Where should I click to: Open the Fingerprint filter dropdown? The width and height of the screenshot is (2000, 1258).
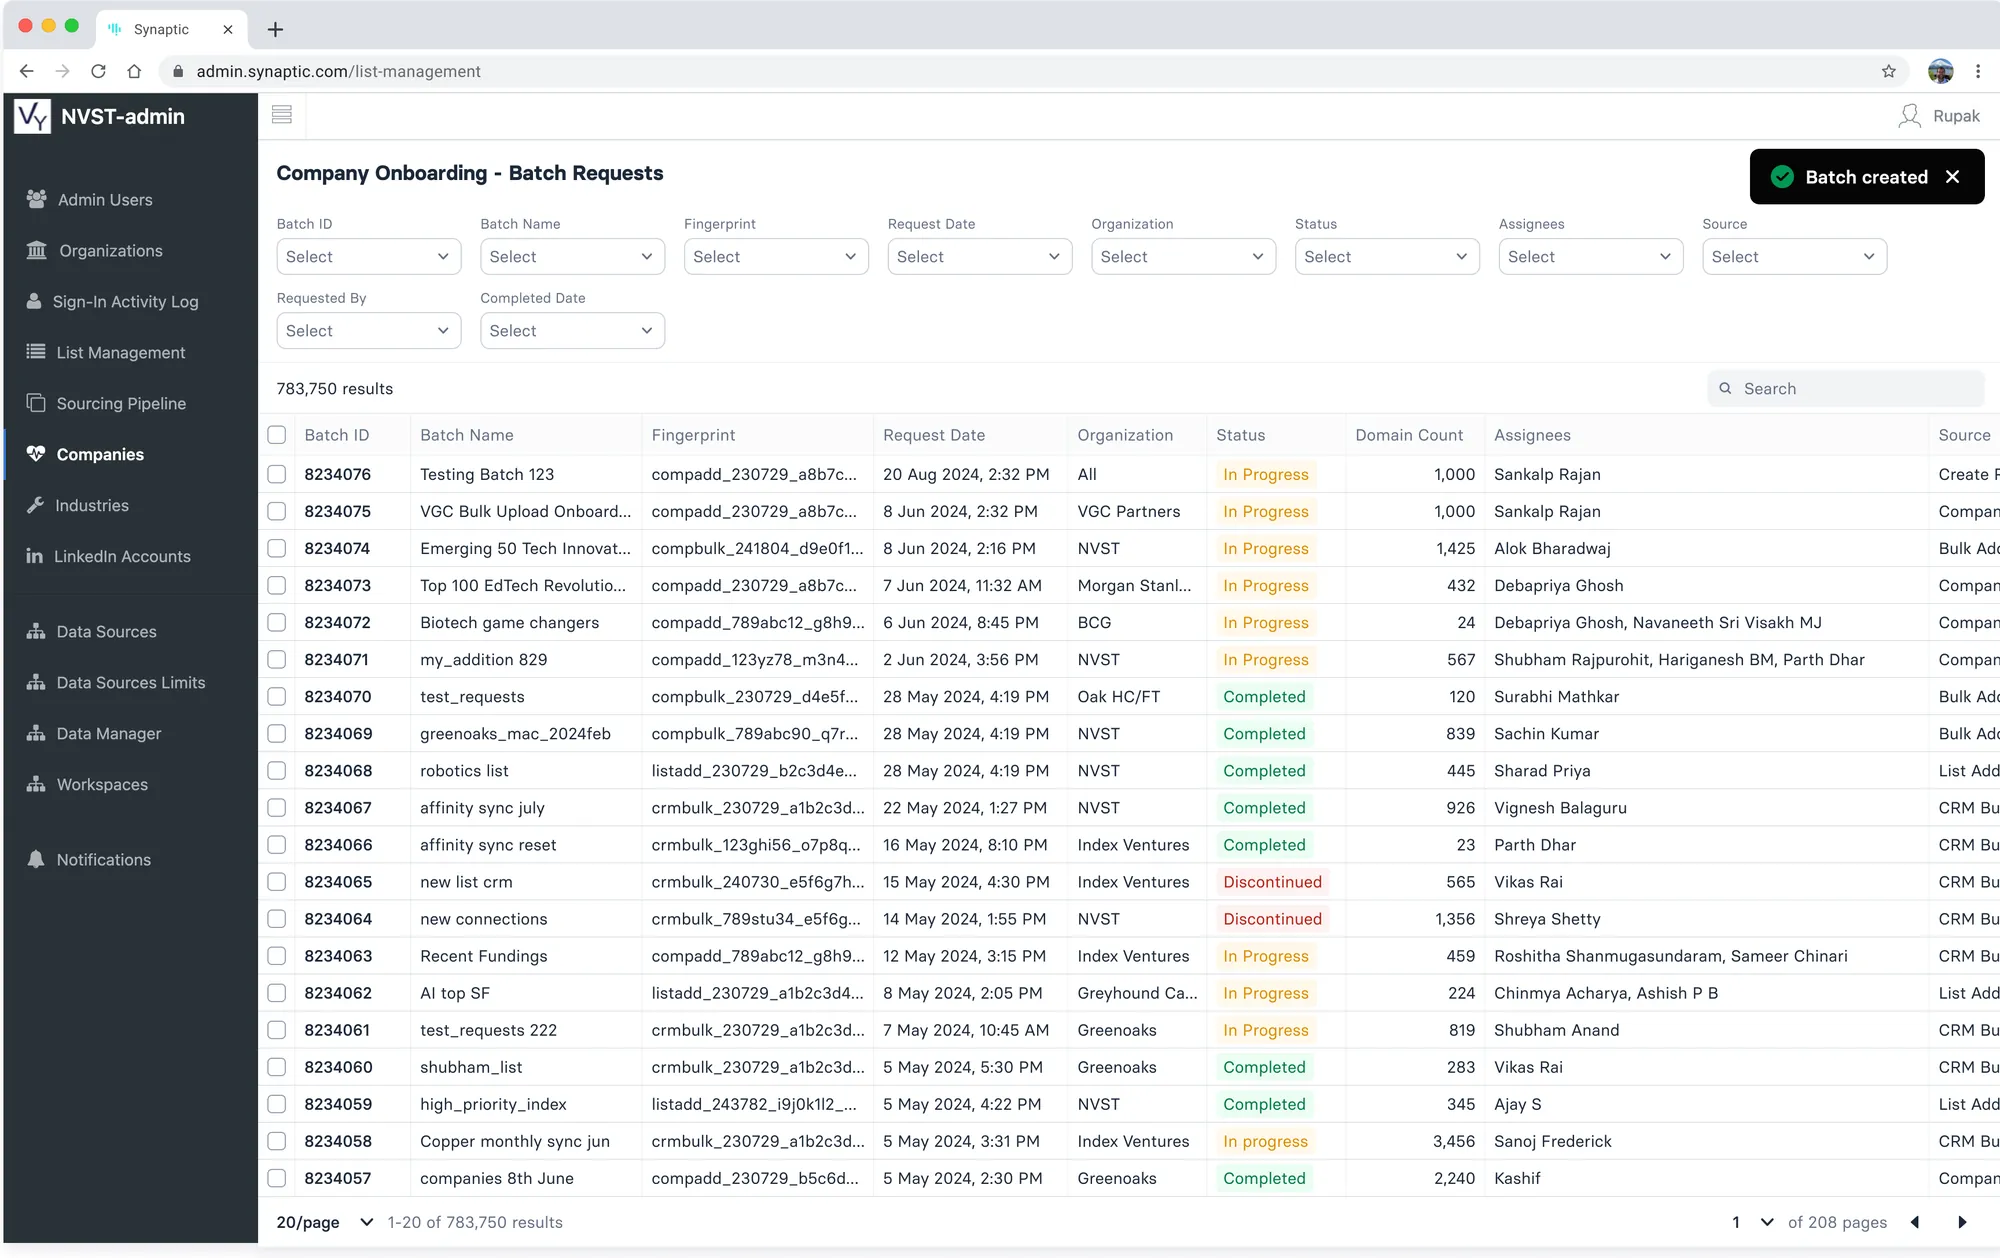tap(775, 257)
